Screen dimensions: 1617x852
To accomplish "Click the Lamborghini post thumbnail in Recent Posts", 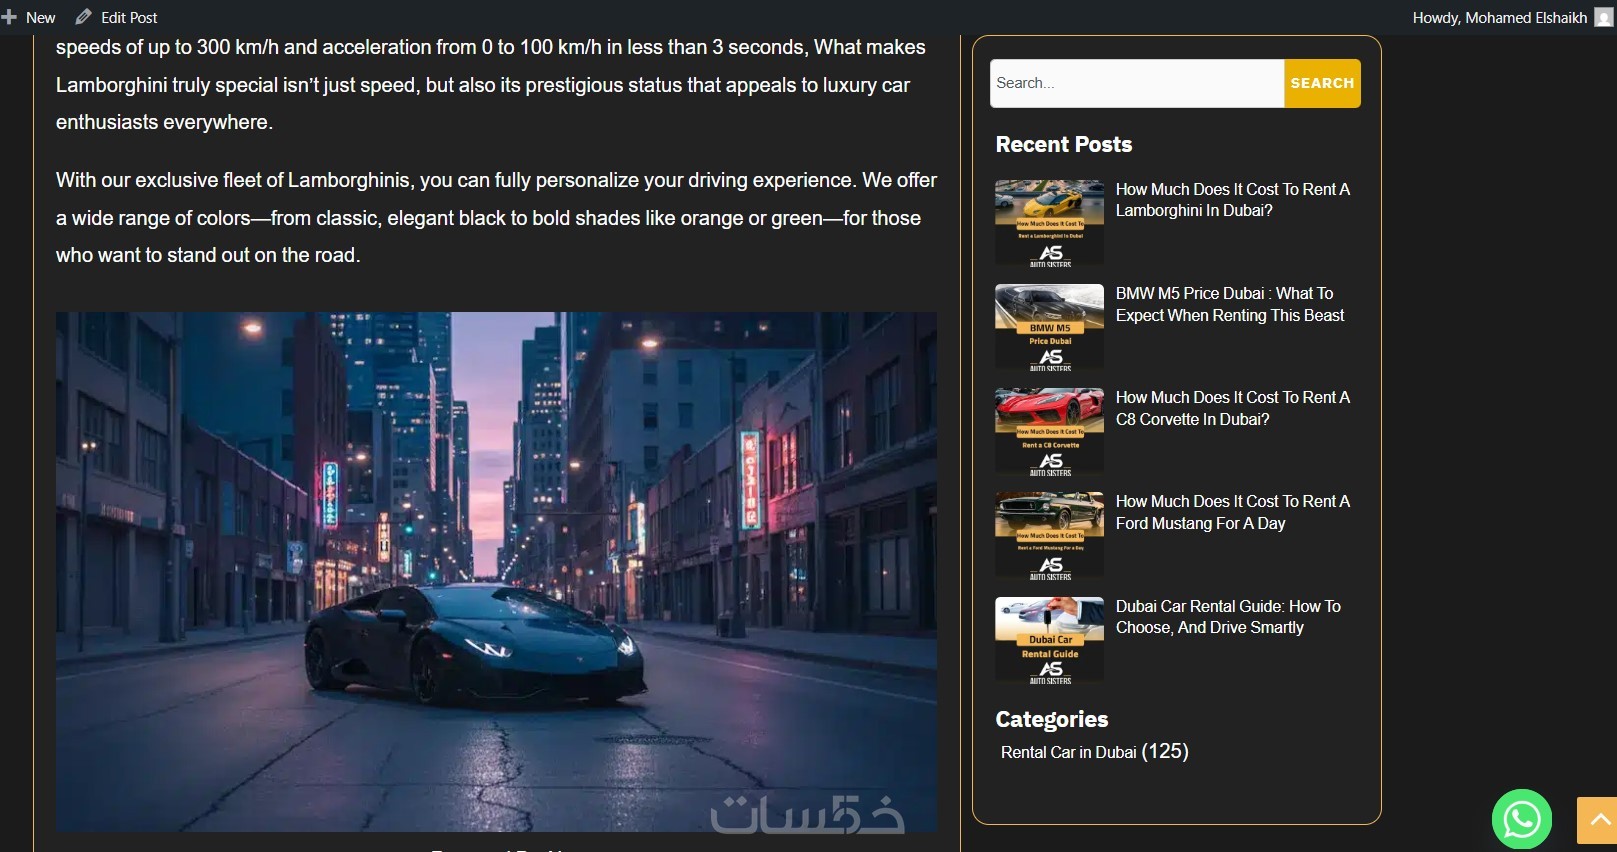I will [1050, 223].
